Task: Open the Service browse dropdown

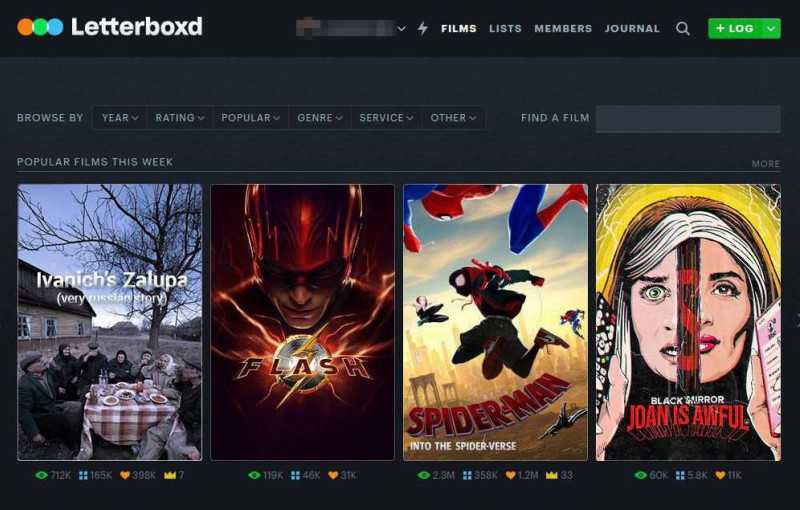Action: pyautogui.click(x=386, y=118)
